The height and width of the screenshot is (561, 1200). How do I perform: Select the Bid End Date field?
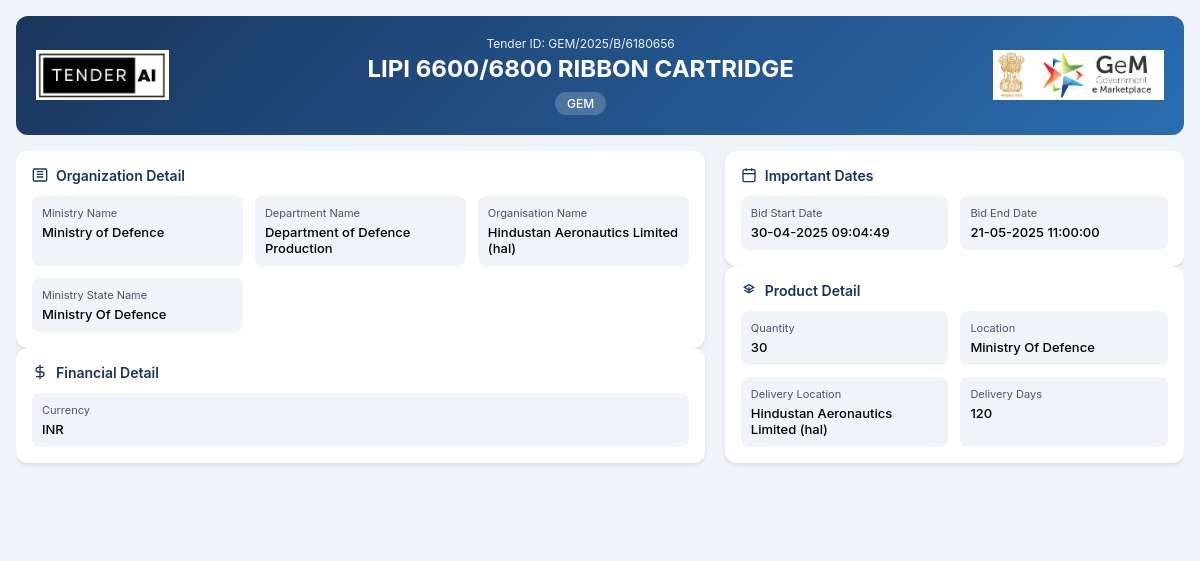click(x=1064, y=223)
